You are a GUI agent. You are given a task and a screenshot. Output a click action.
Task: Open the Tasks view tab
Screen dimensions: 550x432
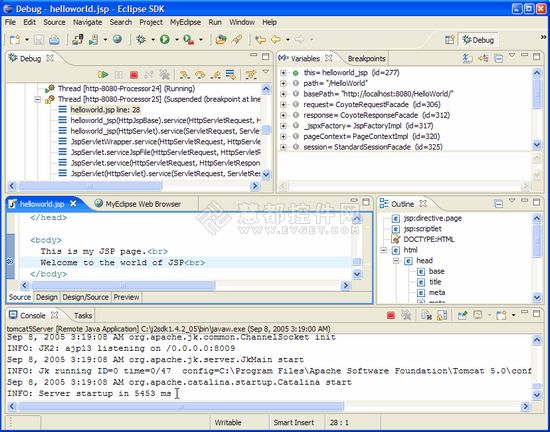83,316
